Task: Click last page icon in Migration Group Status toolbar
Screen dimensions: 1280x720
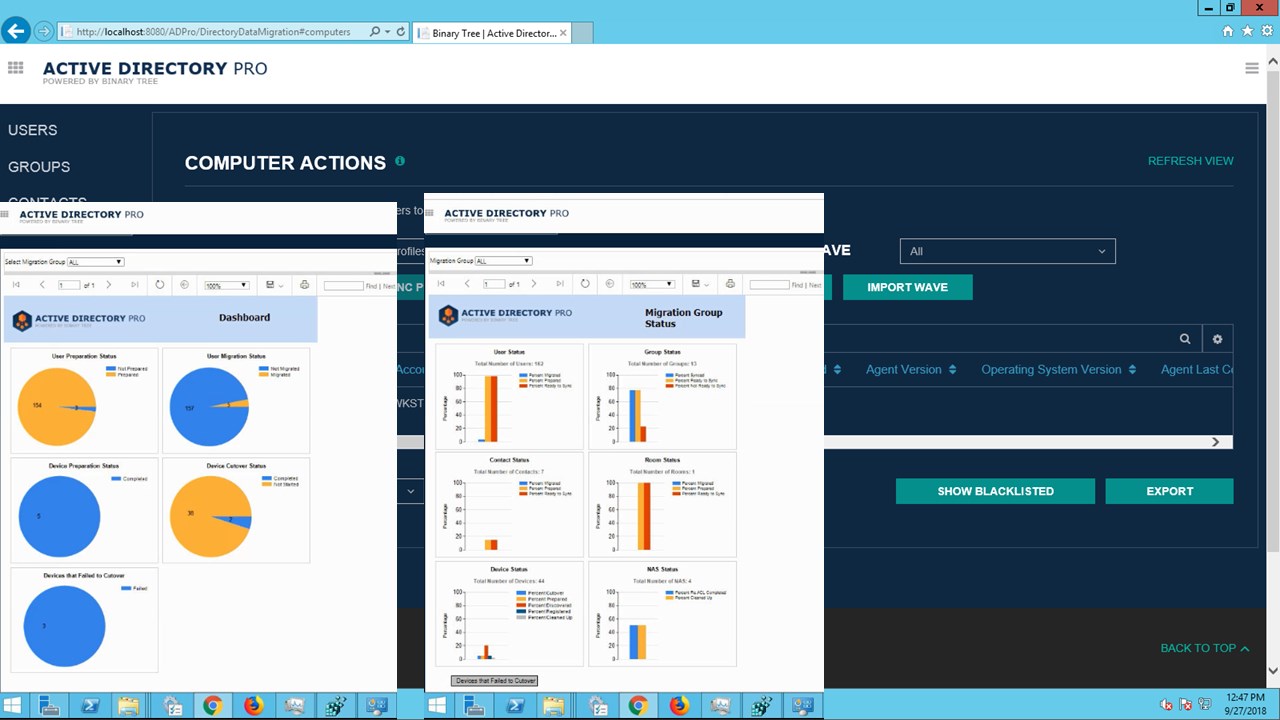Action: pyautogui.click(x=560, y=284)
